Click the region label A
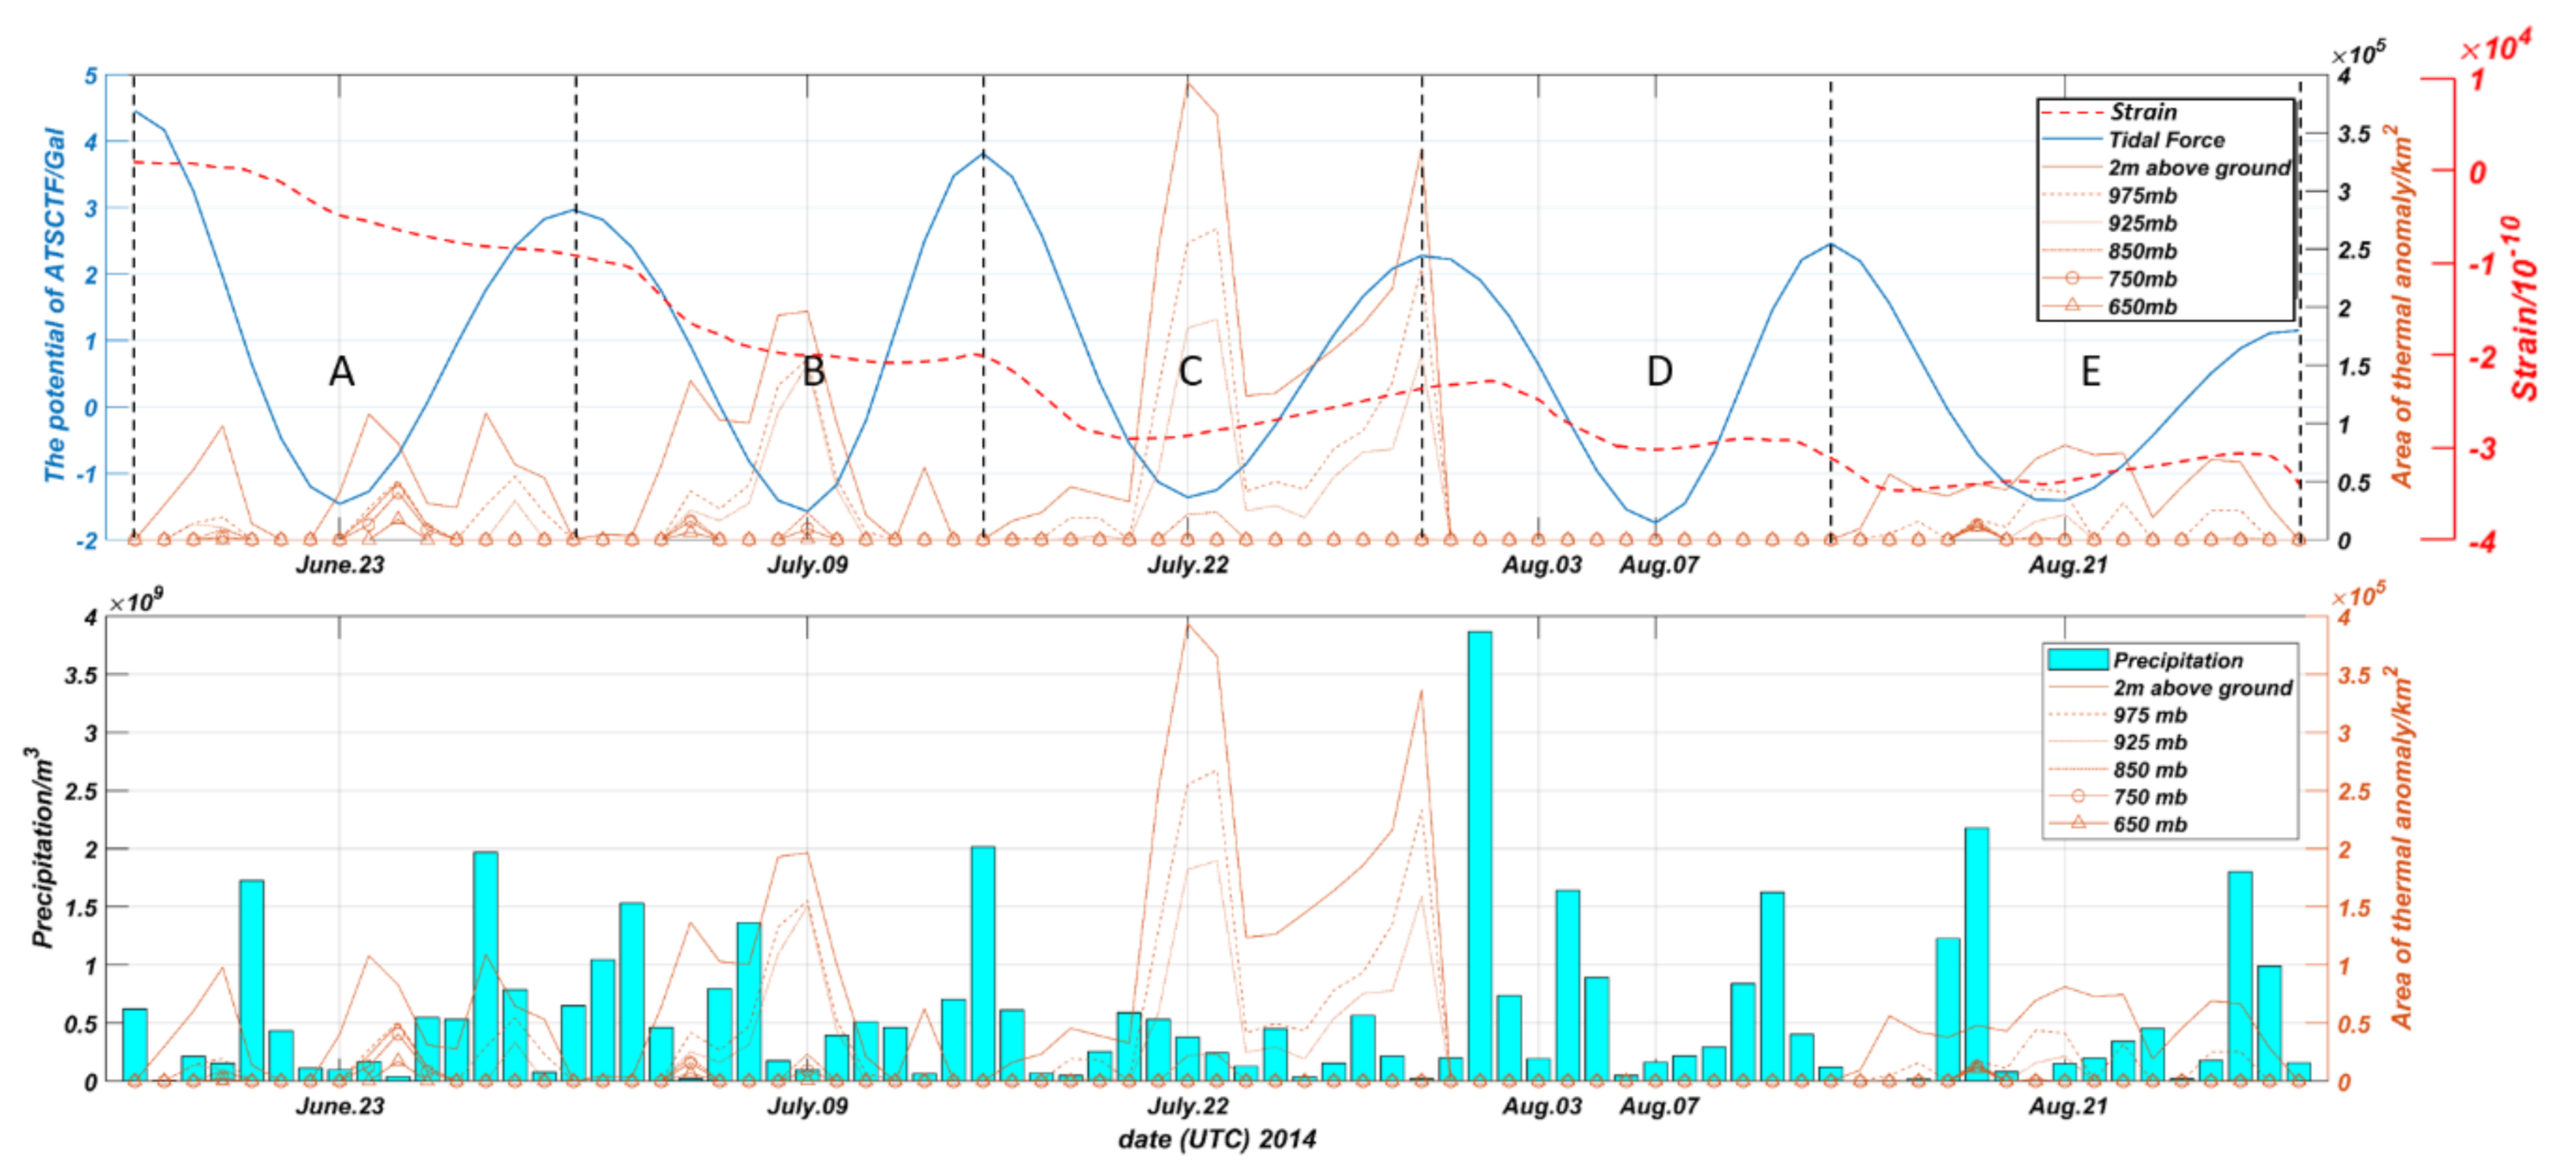2576x1169 pixels. [341, 371]
